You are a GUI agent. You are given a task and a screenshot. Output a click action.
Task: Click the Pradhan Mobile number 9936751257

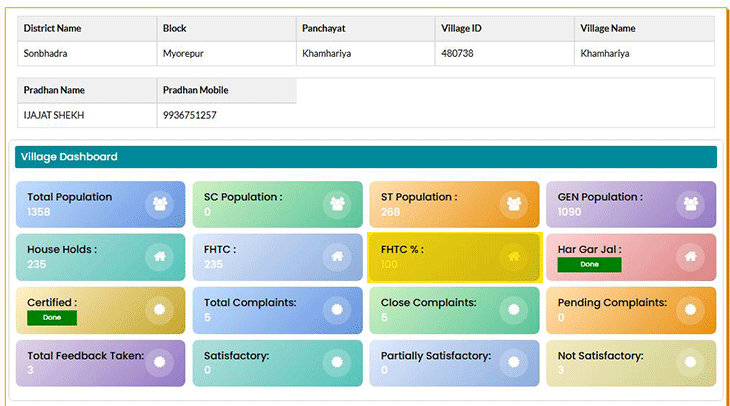pos(190,115)
